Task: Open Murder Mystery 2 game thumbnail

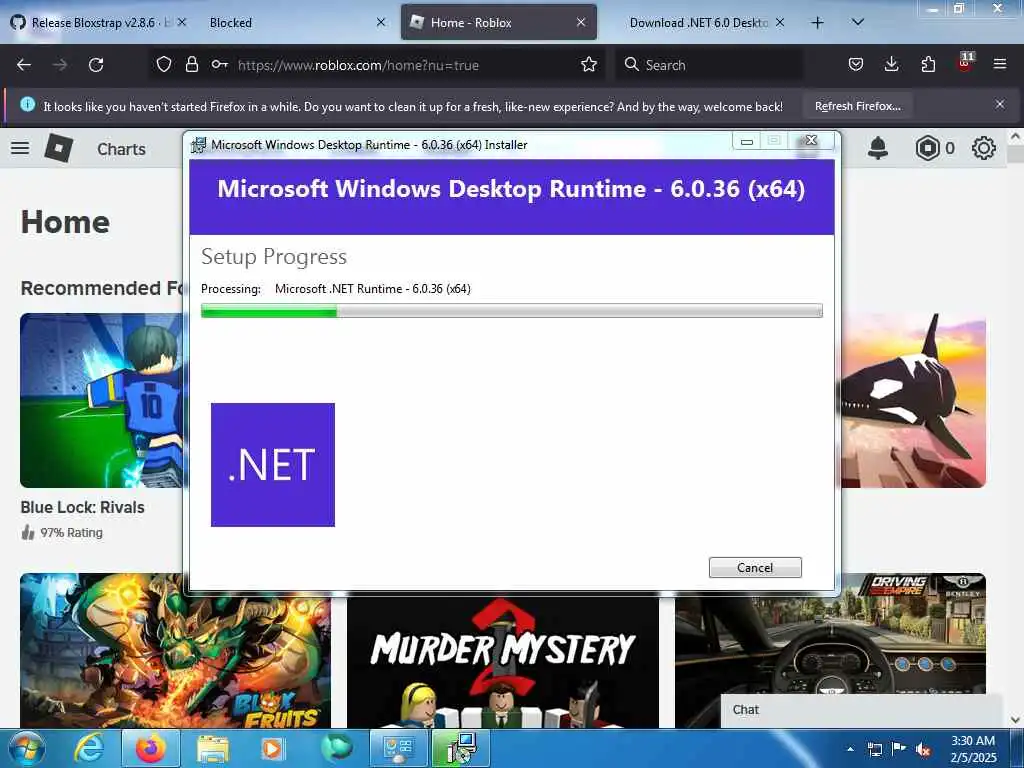Action: click(503, 661)
